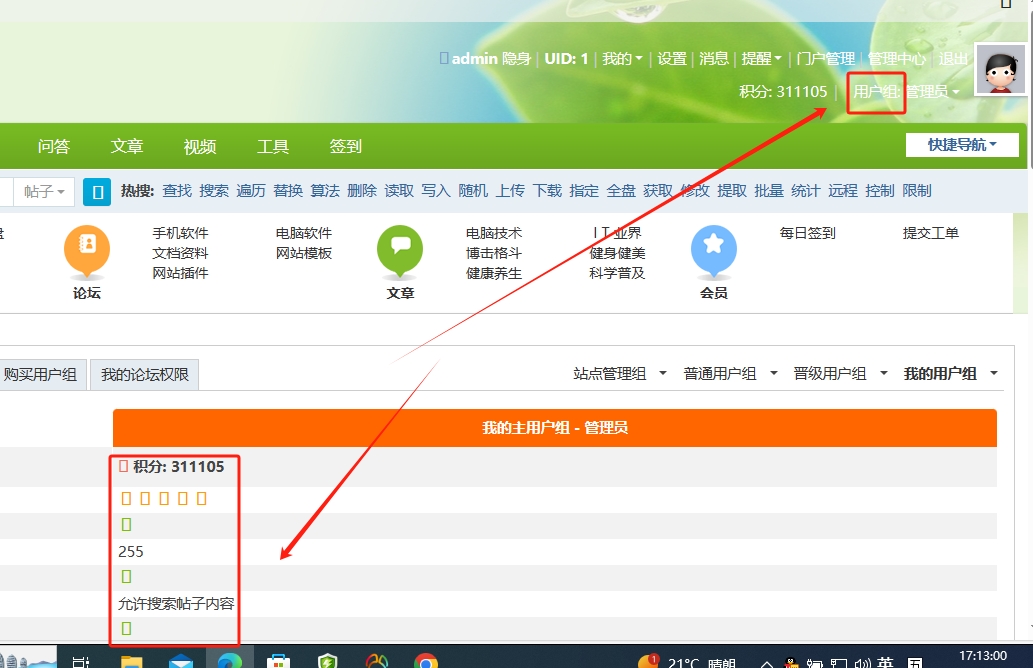
Task: Click the 每日签到 link
Action: [x=807, y=233]
